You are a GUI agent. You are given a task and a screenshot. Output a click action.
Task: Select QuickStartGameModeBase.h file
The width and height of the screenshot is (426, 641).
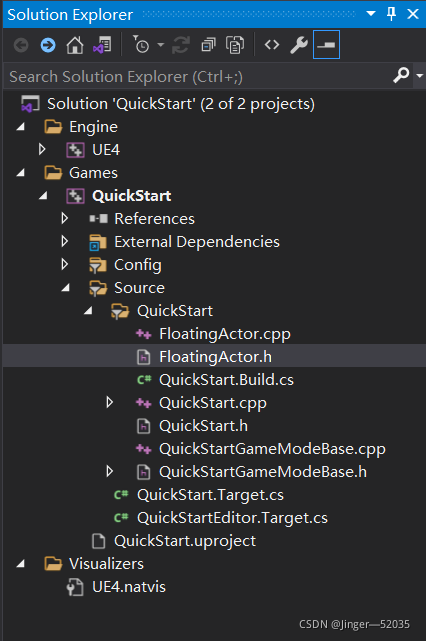click(263, 472)
